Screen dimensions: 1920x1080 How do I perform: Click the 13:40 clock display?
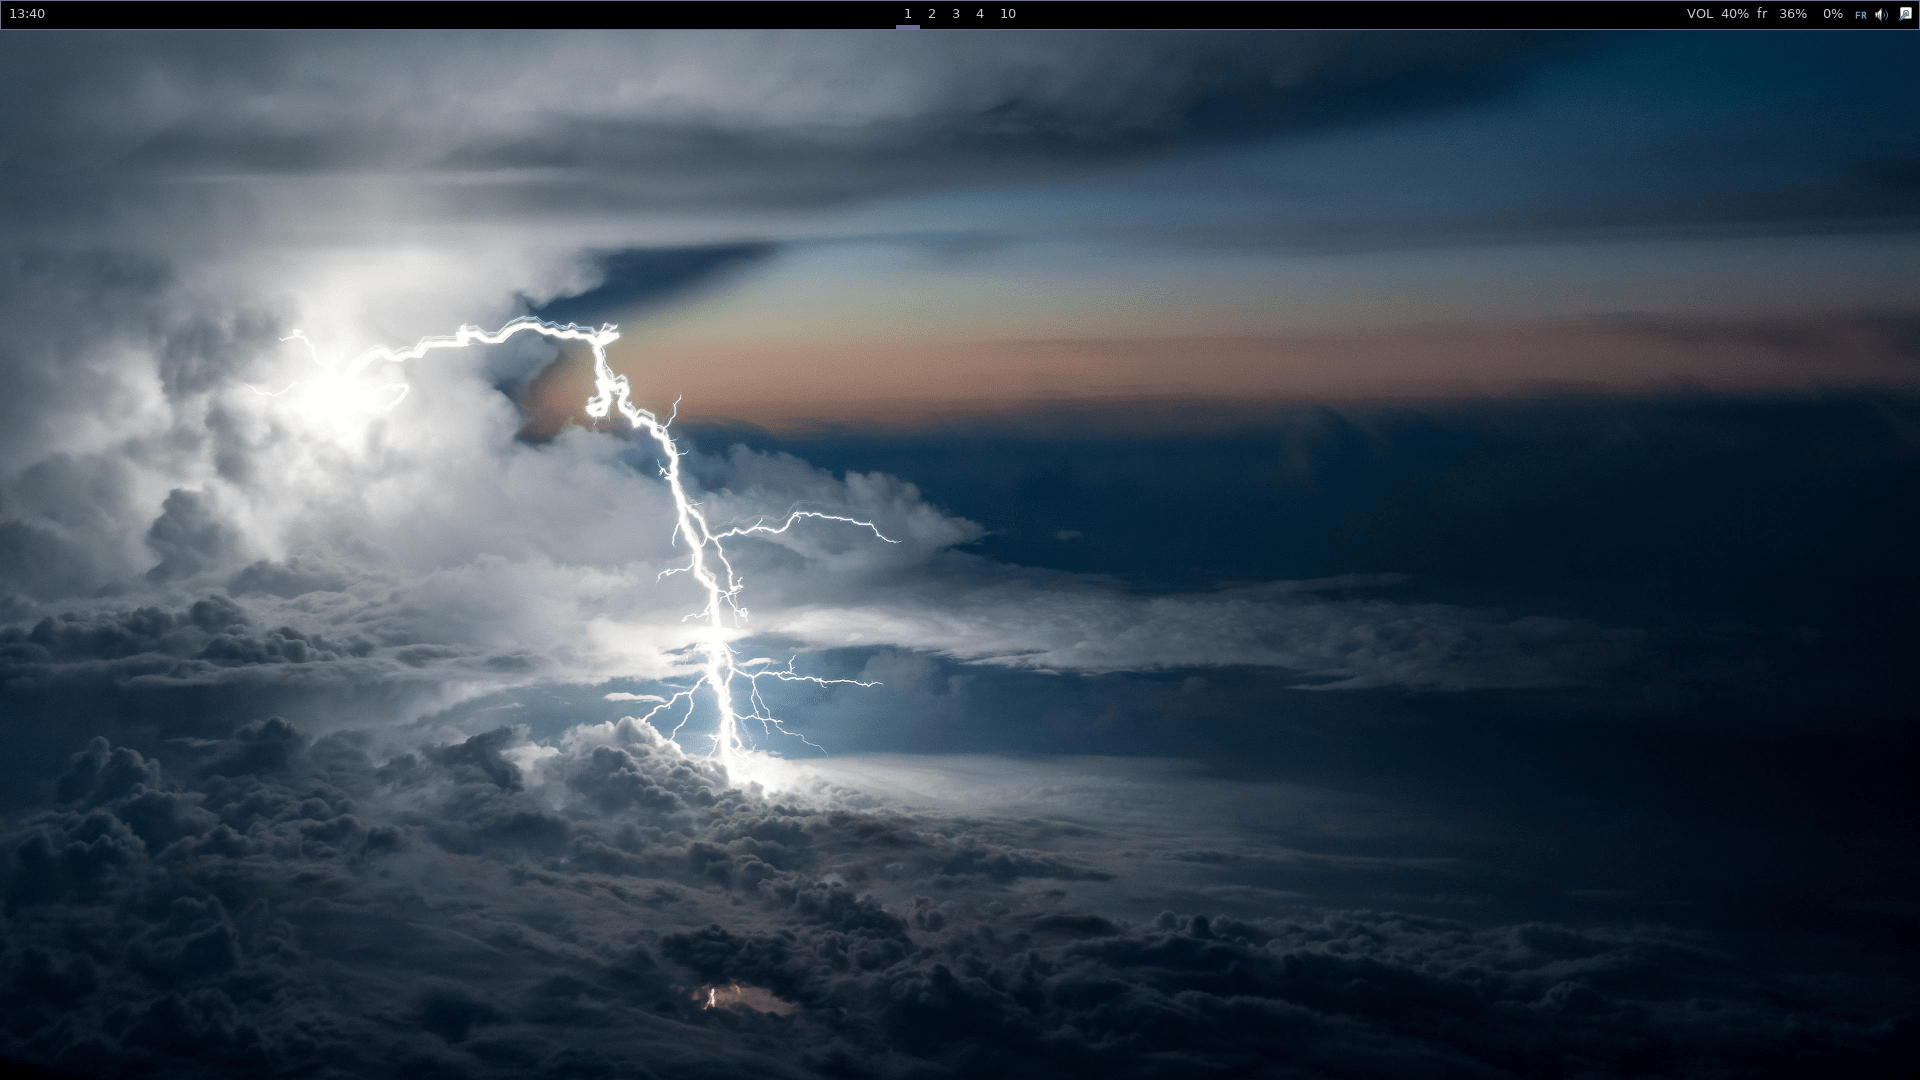coord(29,14)
